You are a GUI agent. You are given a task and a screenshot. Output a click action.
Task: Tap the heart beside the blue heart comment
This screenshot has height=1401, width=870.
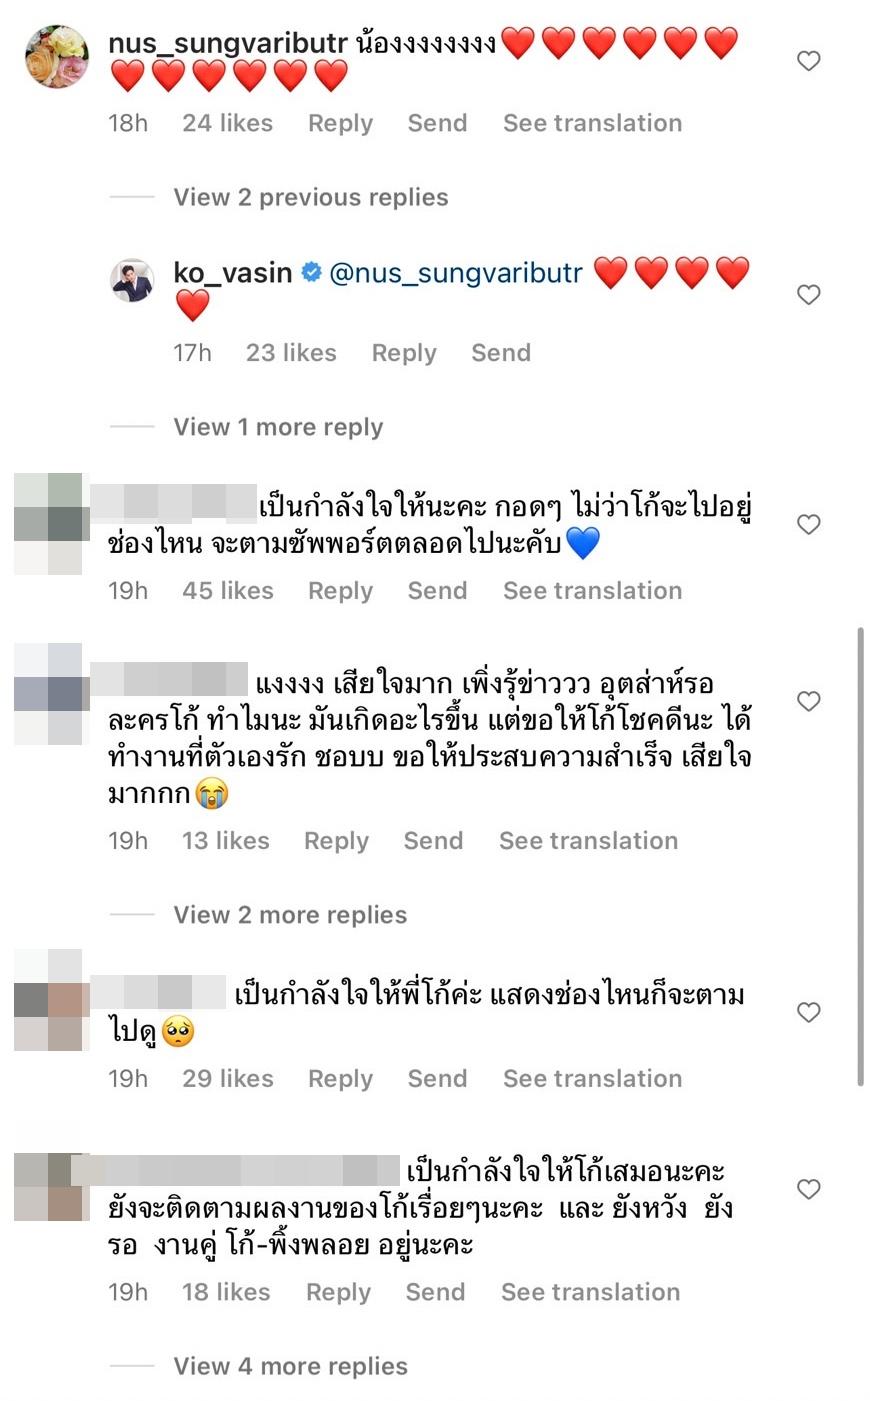[x=809, y=524]
